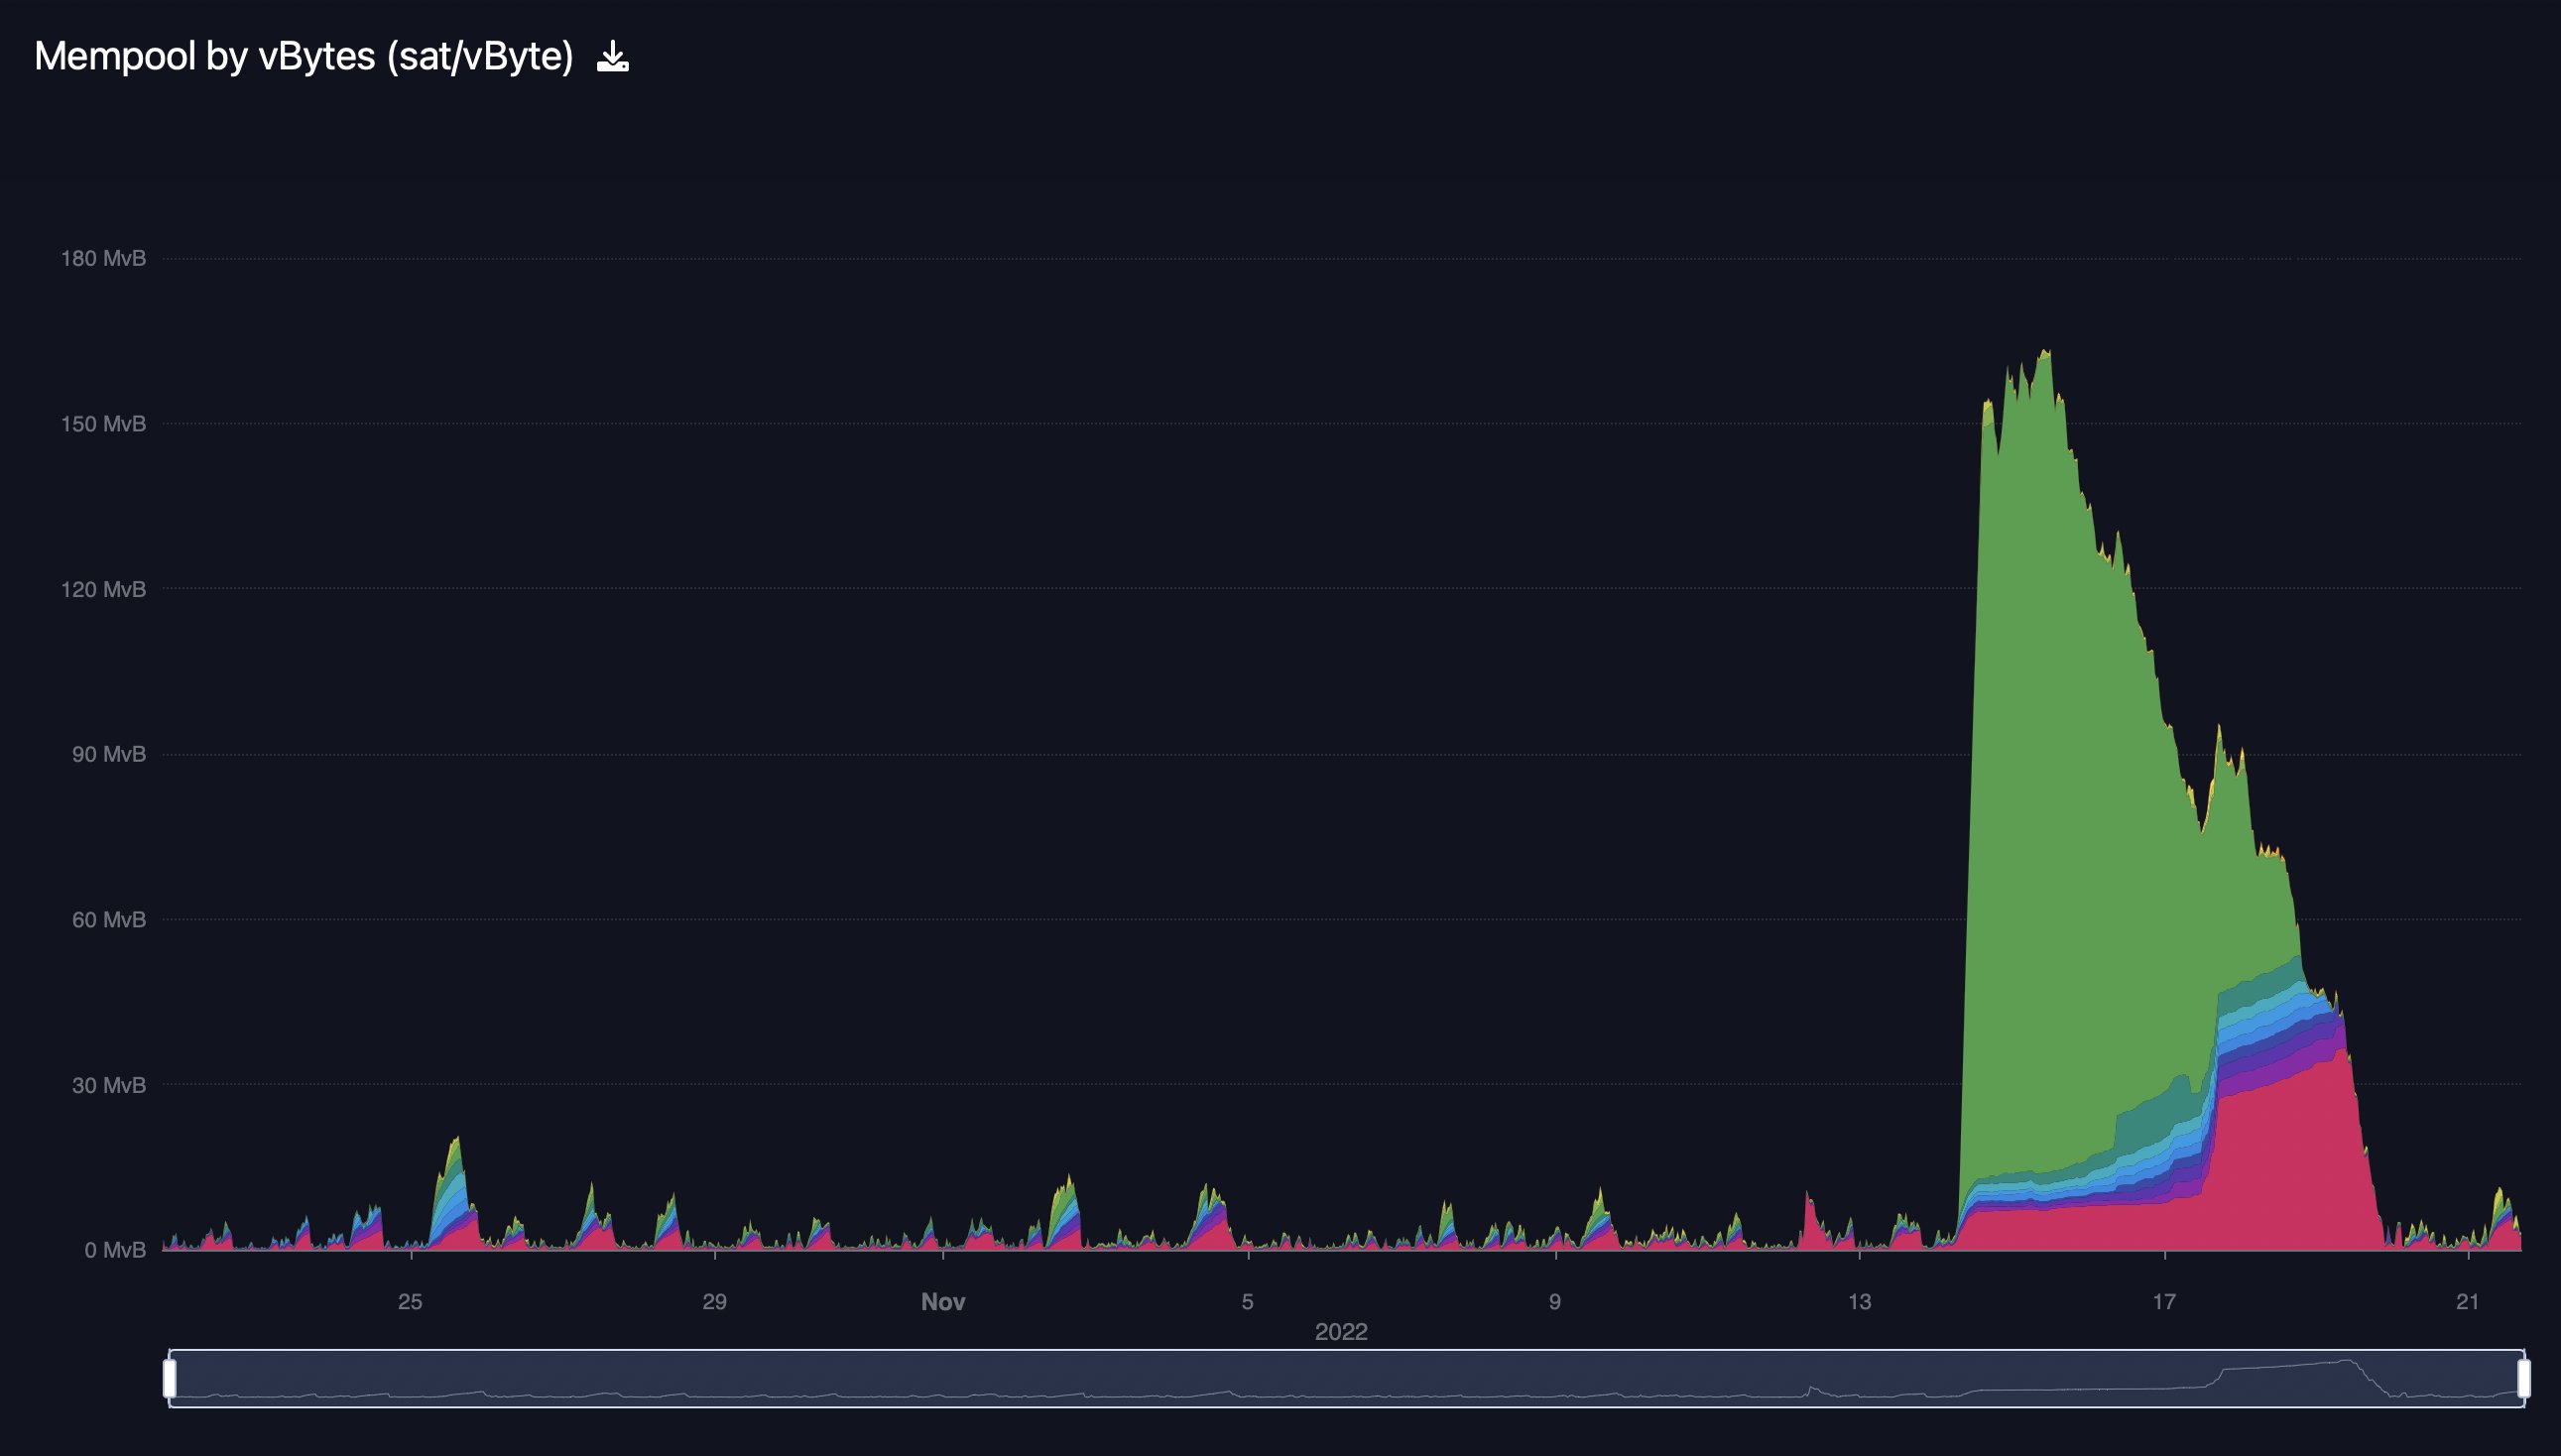This screenshot has height=1456, width=2561.
Task: Click the 30 MvB y-axis label
Action: pyautogui.click(x=108, y=1085)
